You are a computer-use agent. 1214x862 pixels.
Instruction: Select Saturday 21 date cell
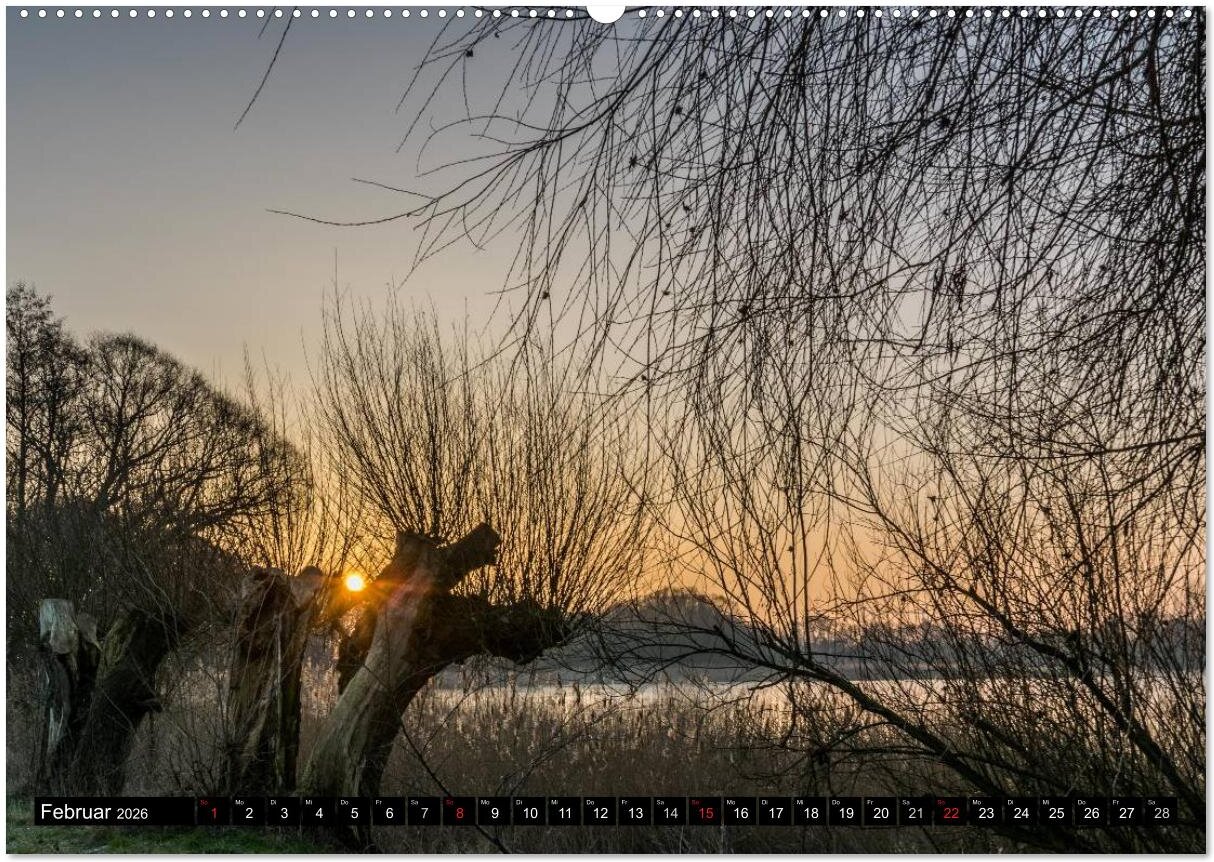pos(916,812)
